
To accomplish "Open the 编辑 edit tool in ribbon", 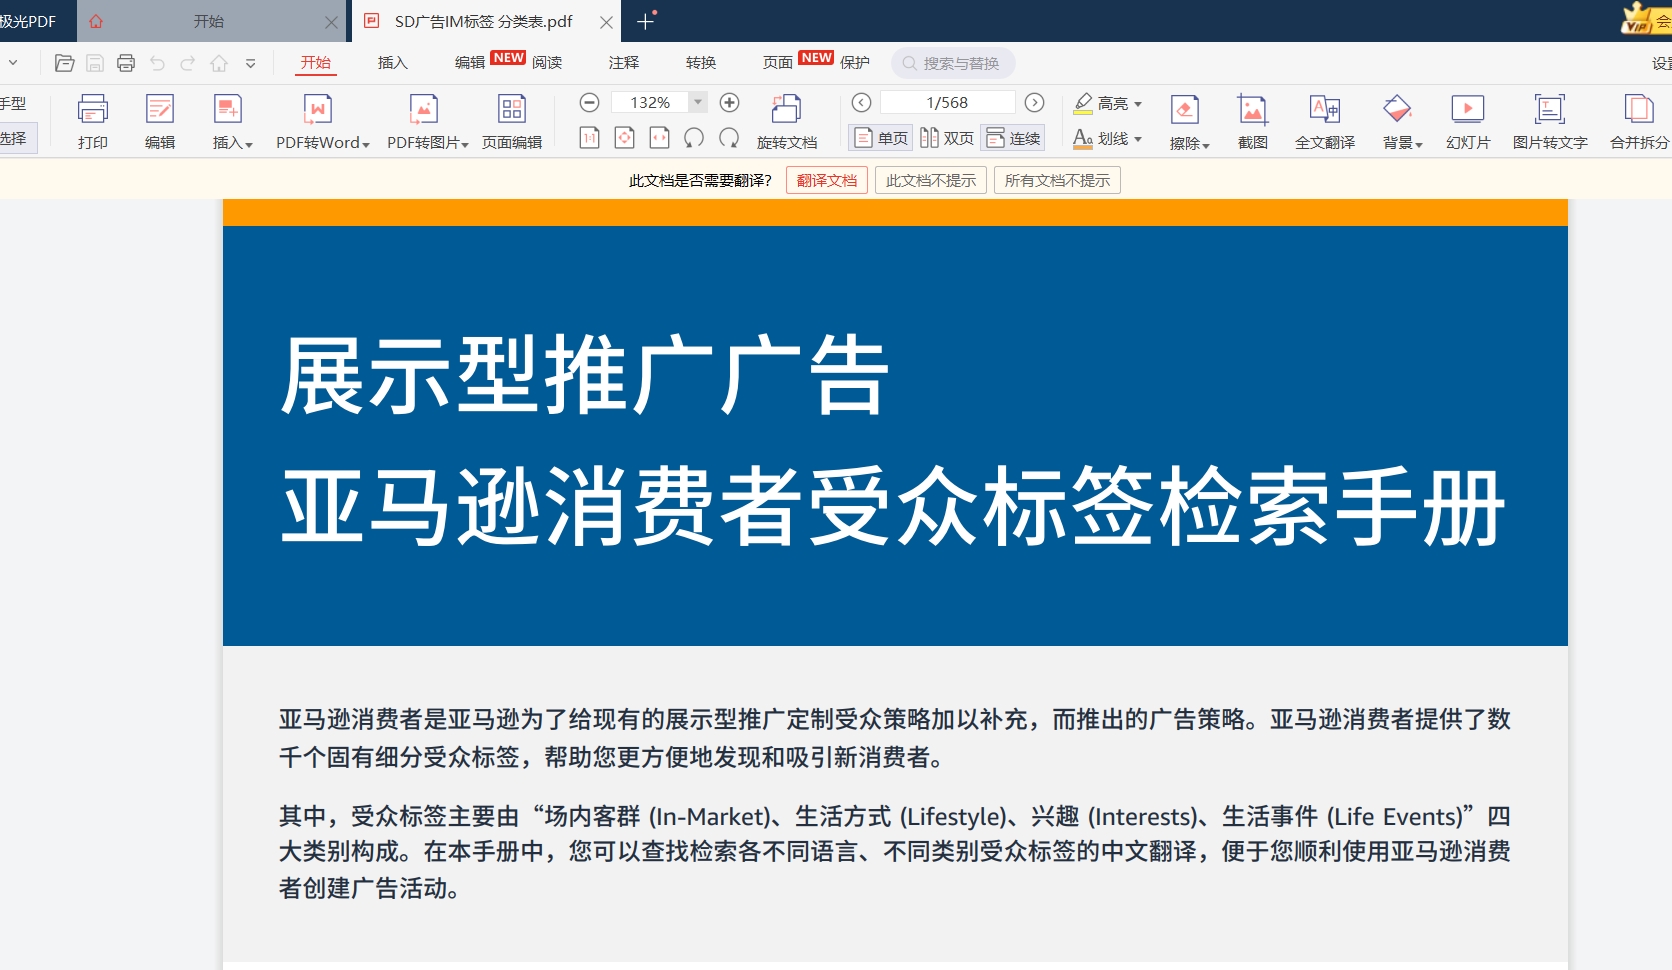I will tap(160, 121).
